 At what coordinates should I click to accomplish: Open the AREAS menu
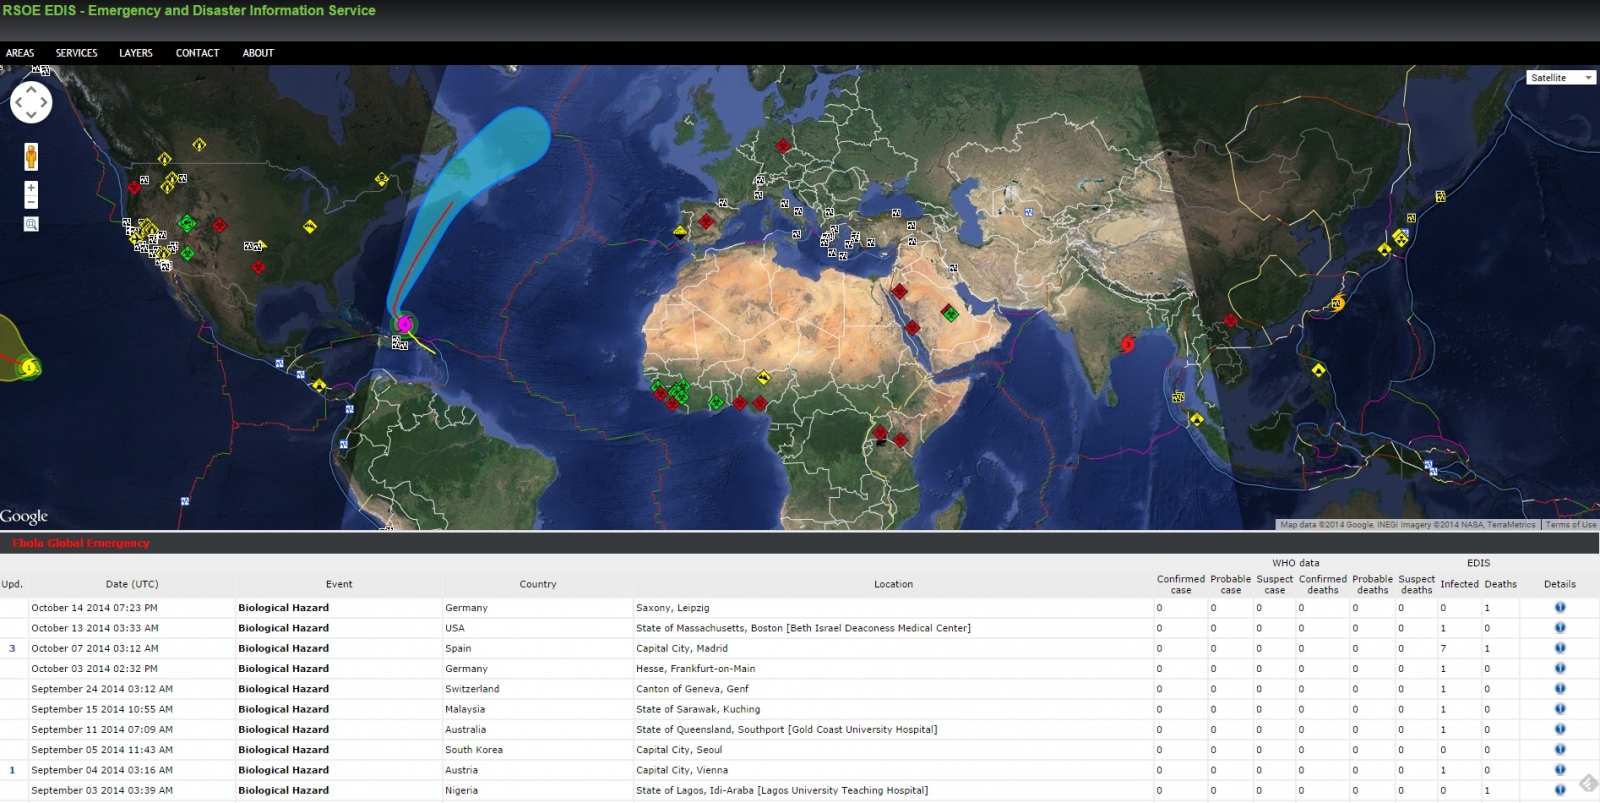[20, 53]
